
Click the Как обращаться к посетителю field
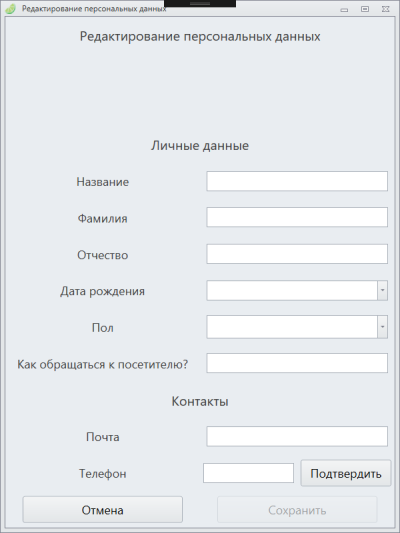(x=297, y=363)
